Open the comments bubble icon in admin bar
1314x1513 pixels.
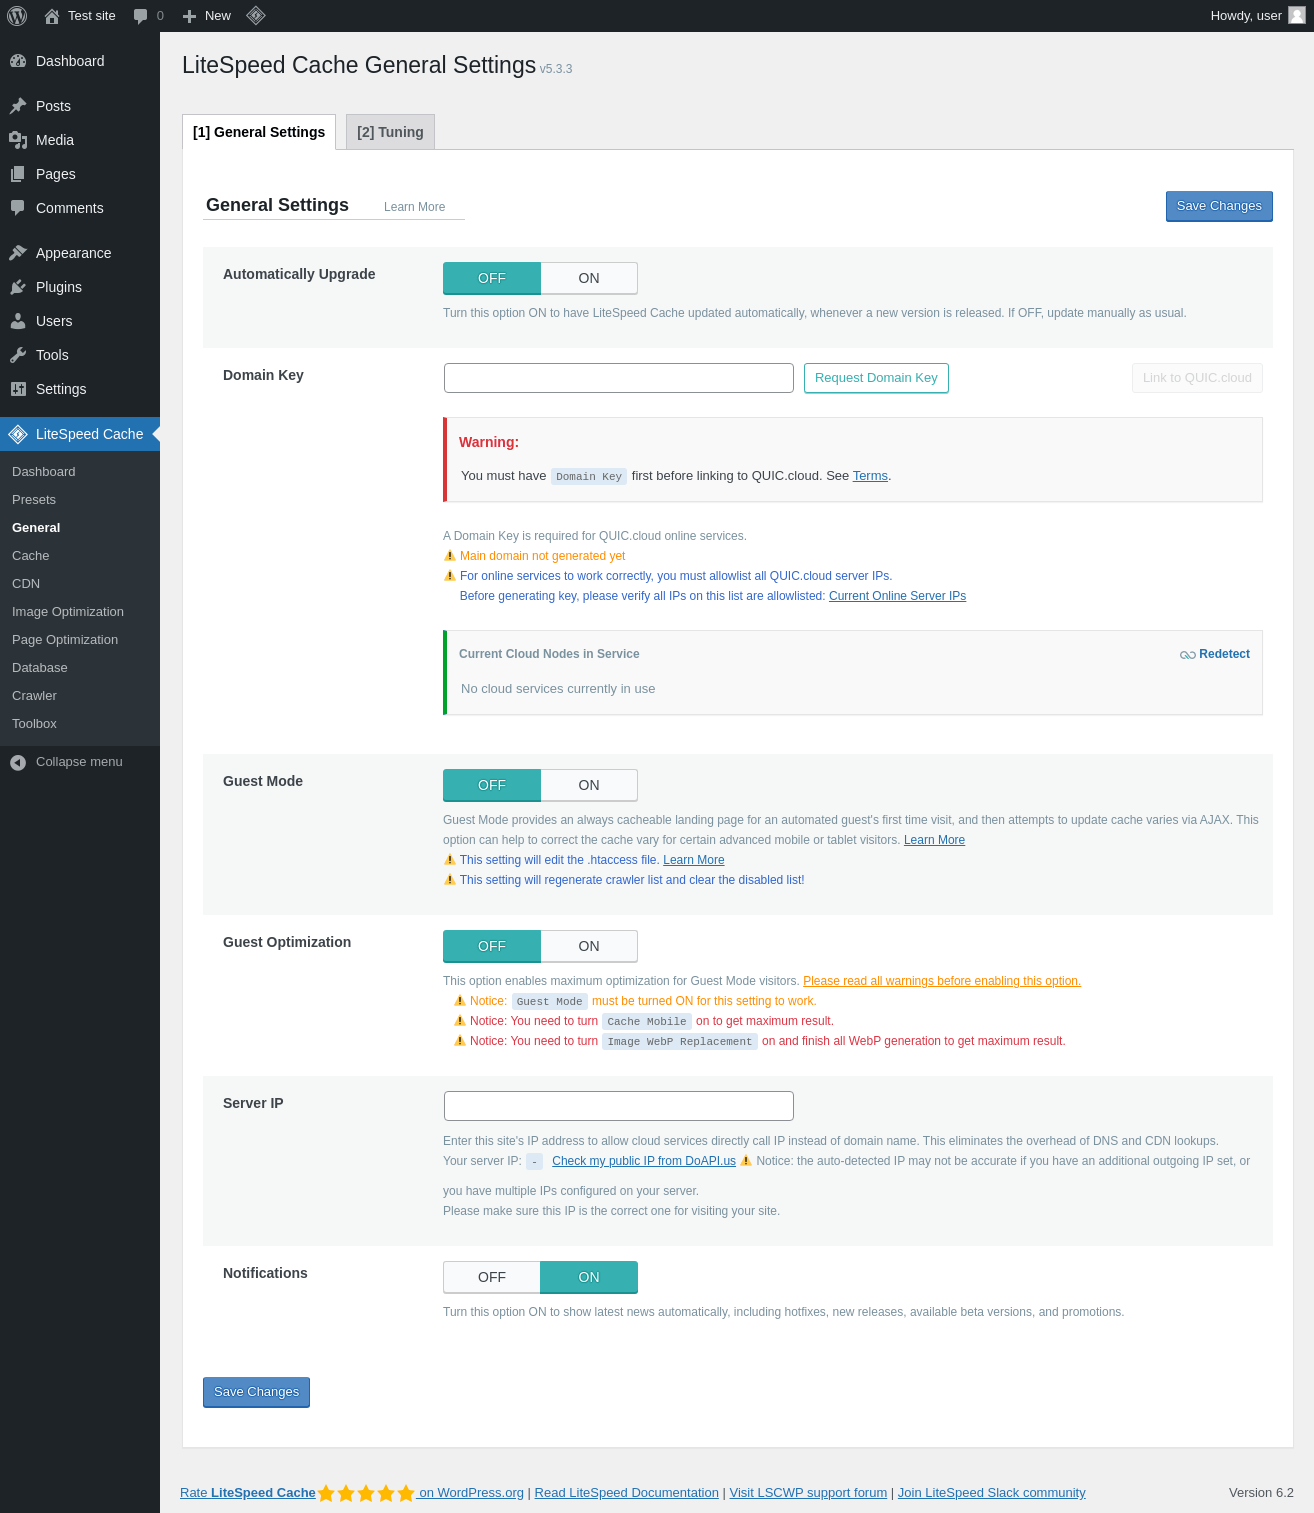point(140,16)
